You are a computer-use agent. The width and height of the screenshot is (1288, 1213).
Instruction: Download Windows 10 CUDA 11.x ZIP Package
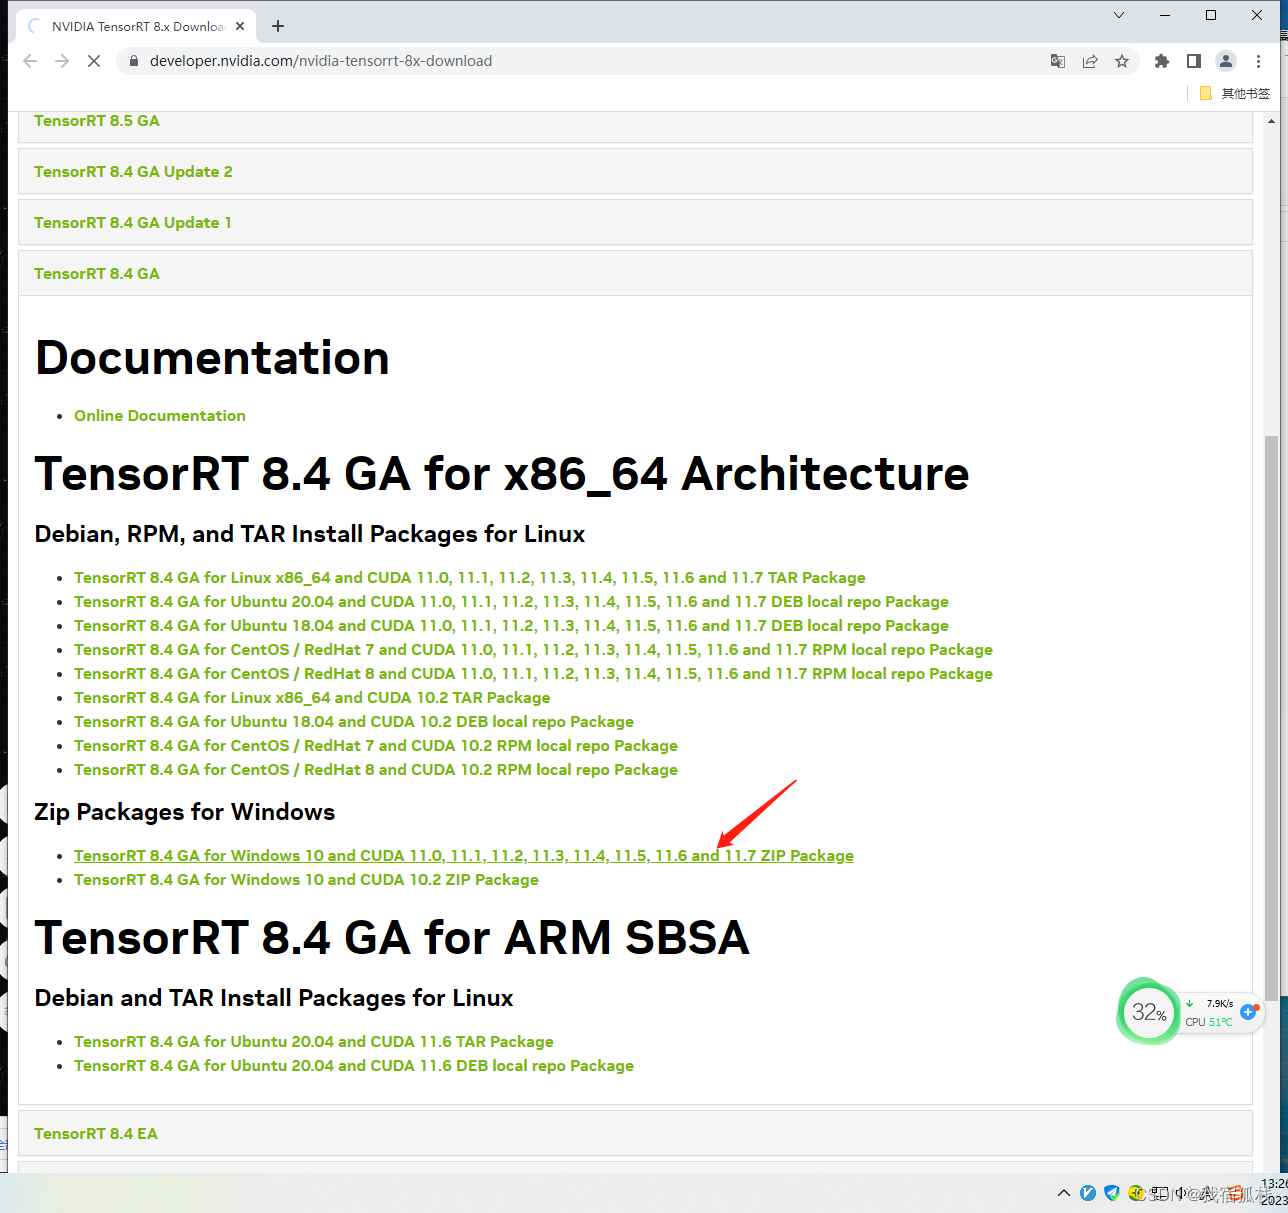pyautogui.click(x=464, y=856)
